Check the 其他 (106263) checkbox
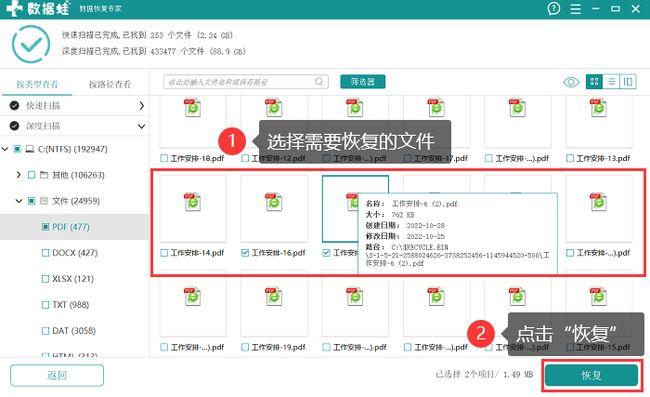The width and height of the screenshot is (650, 397). click(x=32, y=175)
